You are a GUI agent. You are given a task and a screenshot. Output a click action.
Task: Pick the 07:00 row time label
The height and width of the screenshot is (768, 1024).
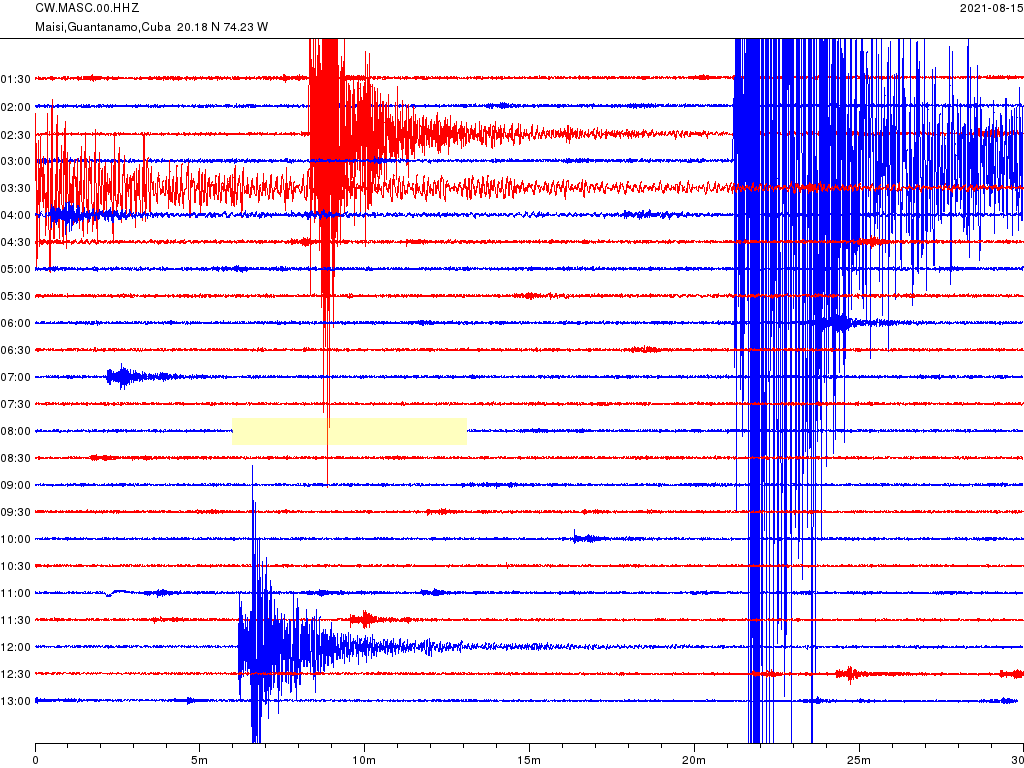pos(16,377)
